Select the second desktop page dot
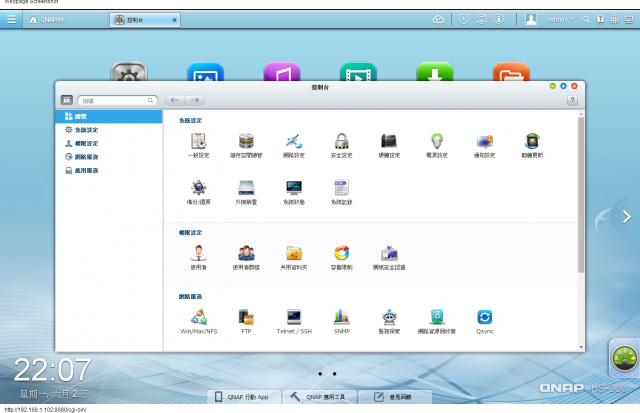This screenshot has height=413, width=640. [x=320, y=373]
